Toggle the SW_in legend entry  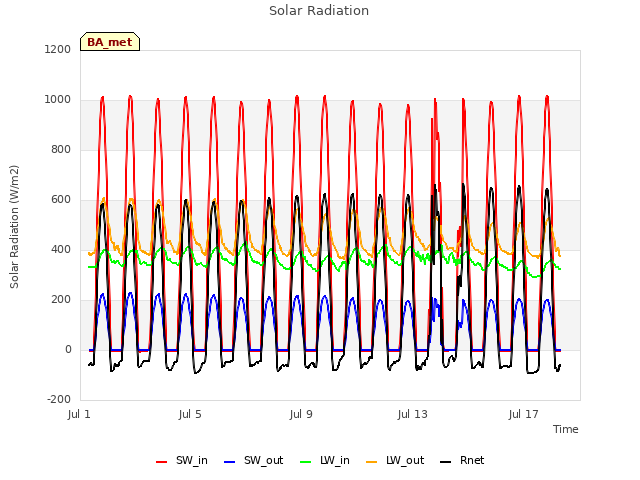pyautogui.click(x=182, y=460)
